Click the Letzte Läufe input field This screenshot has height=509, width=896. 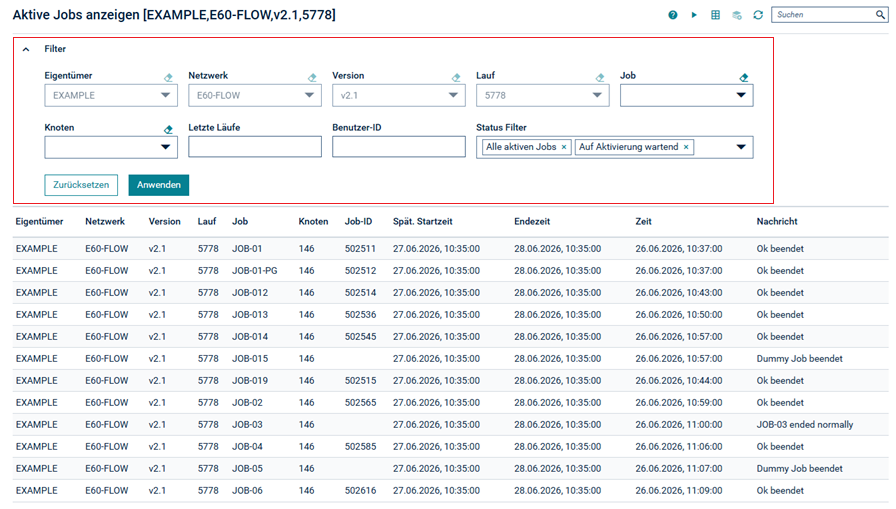tap(255, 147)
